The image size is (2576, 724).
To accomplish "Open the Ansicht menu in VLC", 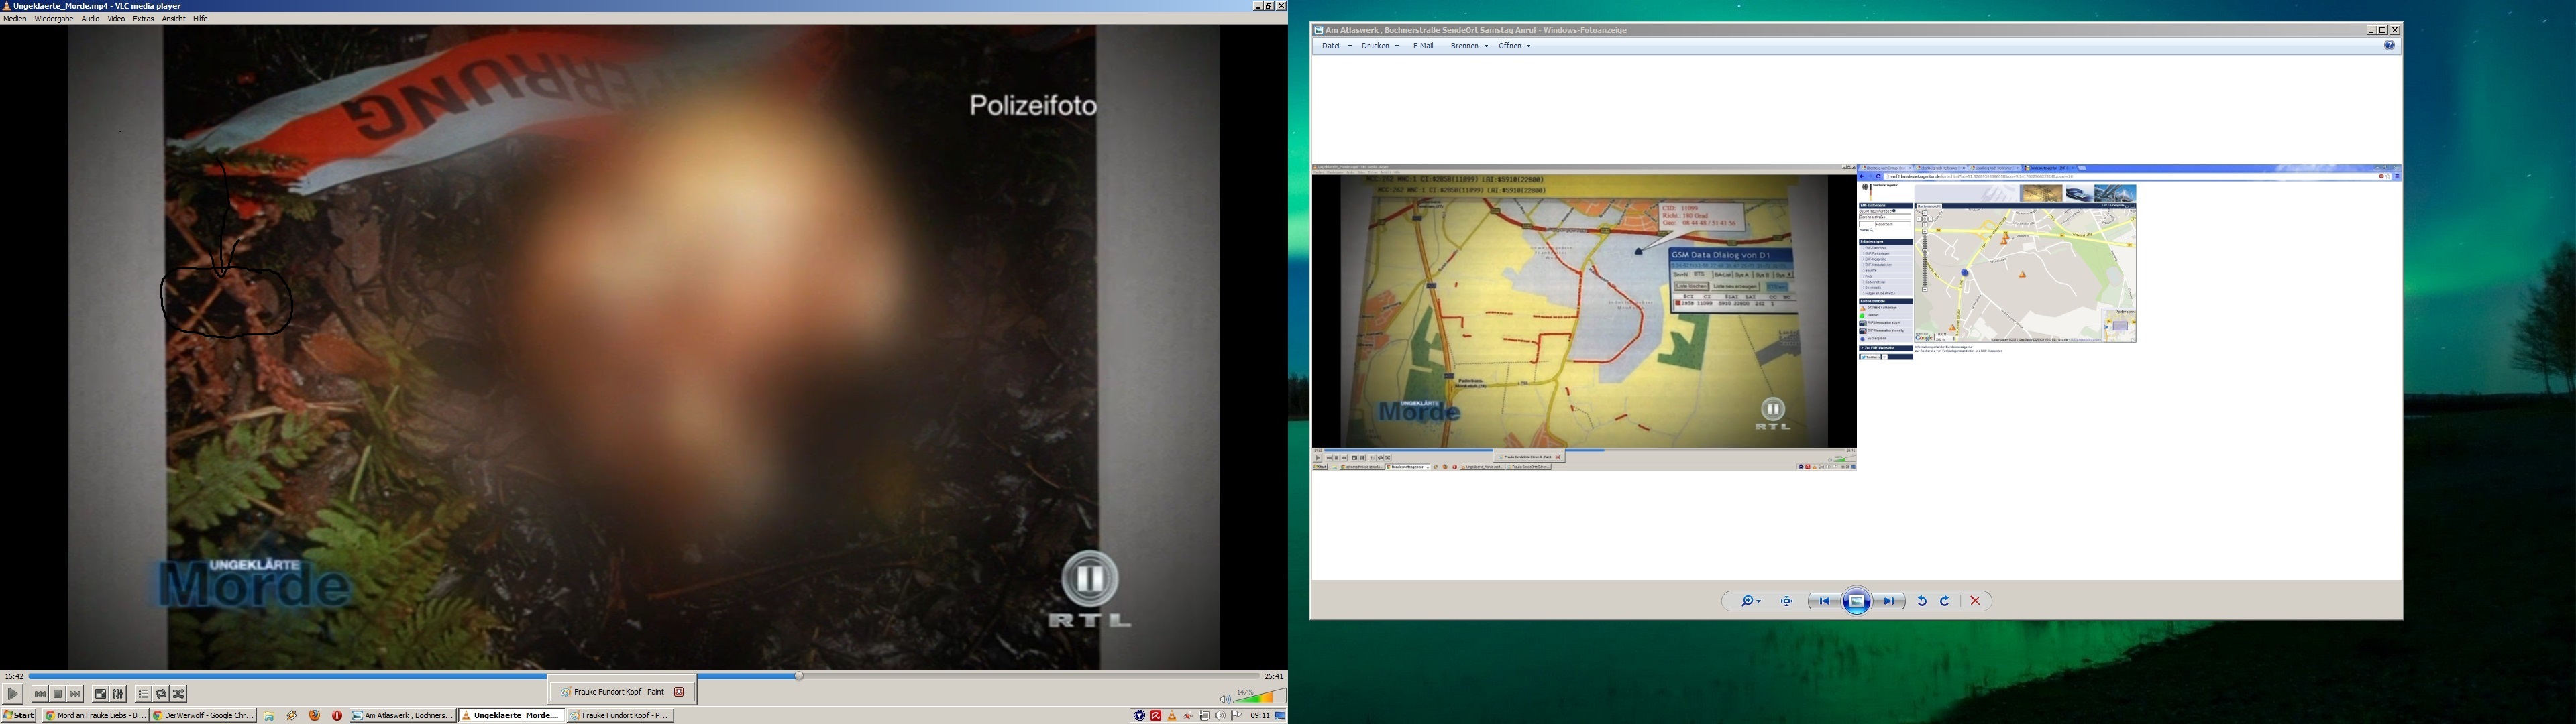I will [x=174, y=19].
